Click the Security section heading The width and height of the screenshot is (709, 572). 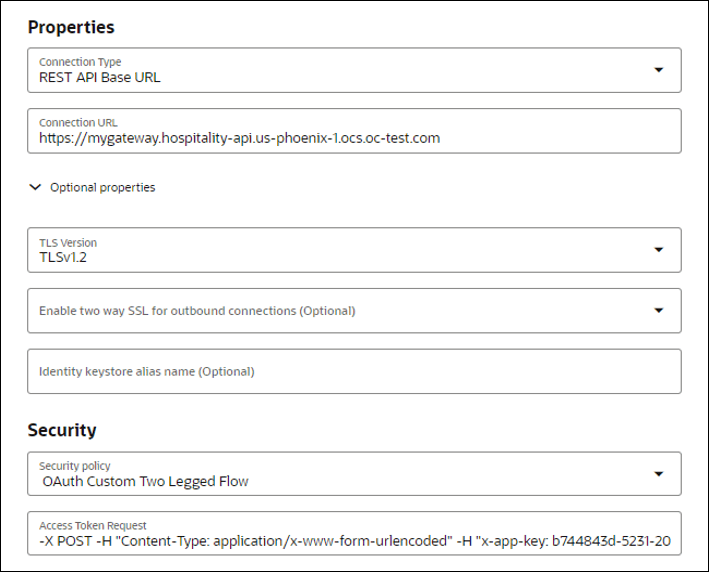[62, 430]
